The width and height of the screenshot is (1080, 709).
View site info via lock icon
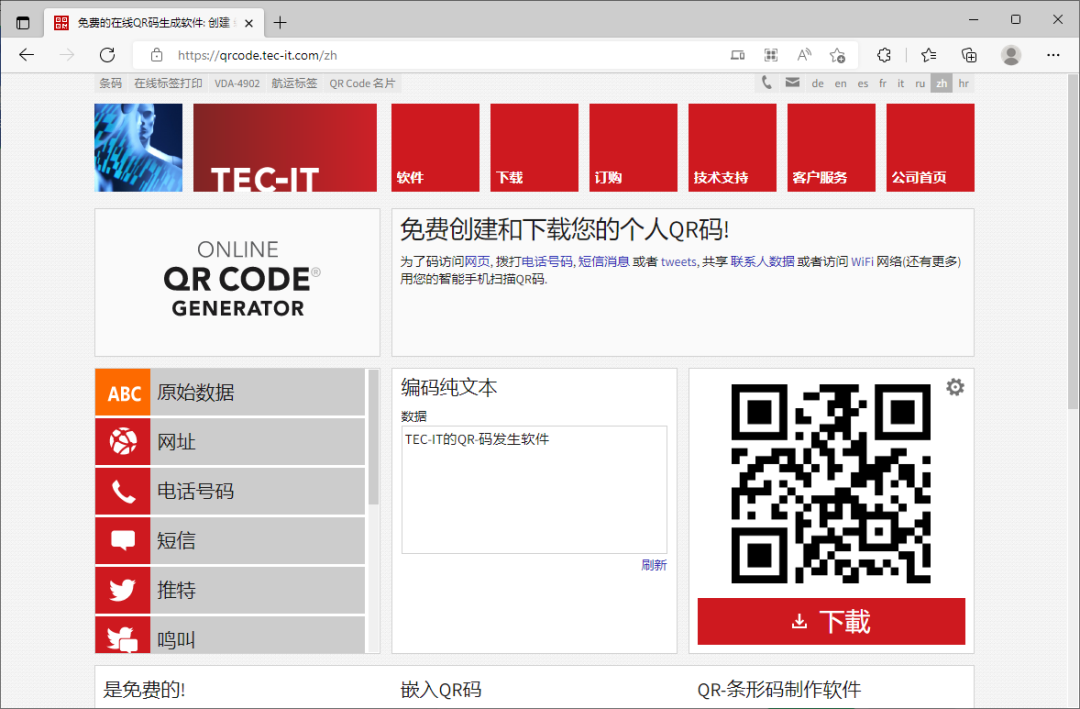[157, 55]
